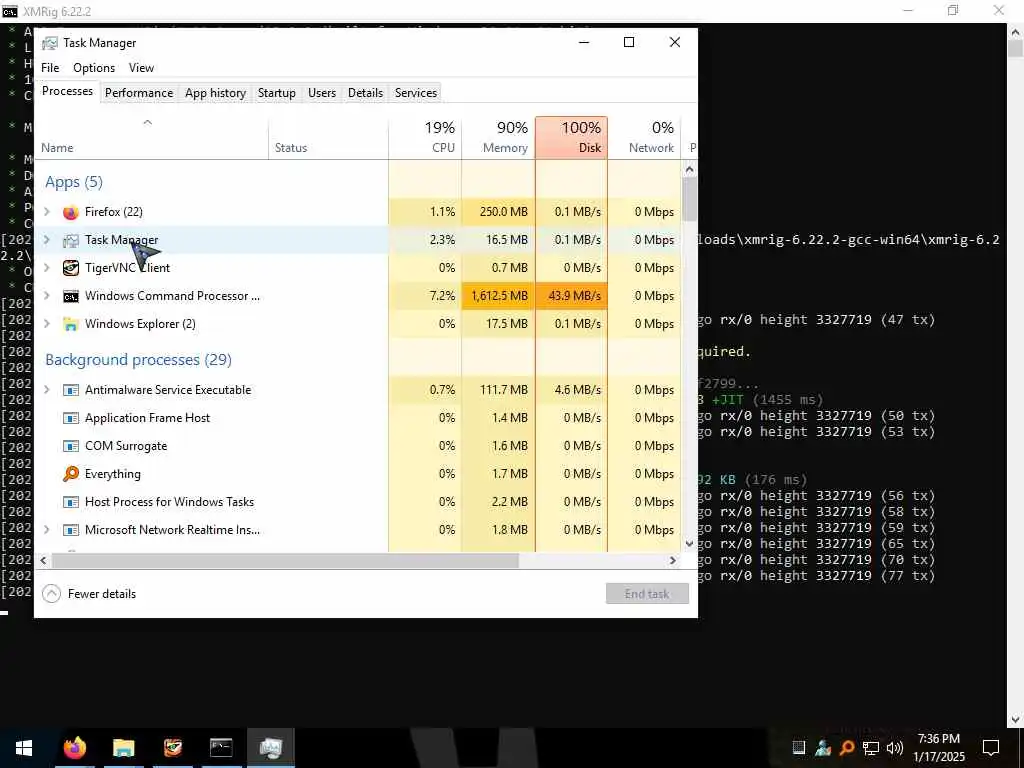Click the XMRig console title bar icon

coord(10,11)
